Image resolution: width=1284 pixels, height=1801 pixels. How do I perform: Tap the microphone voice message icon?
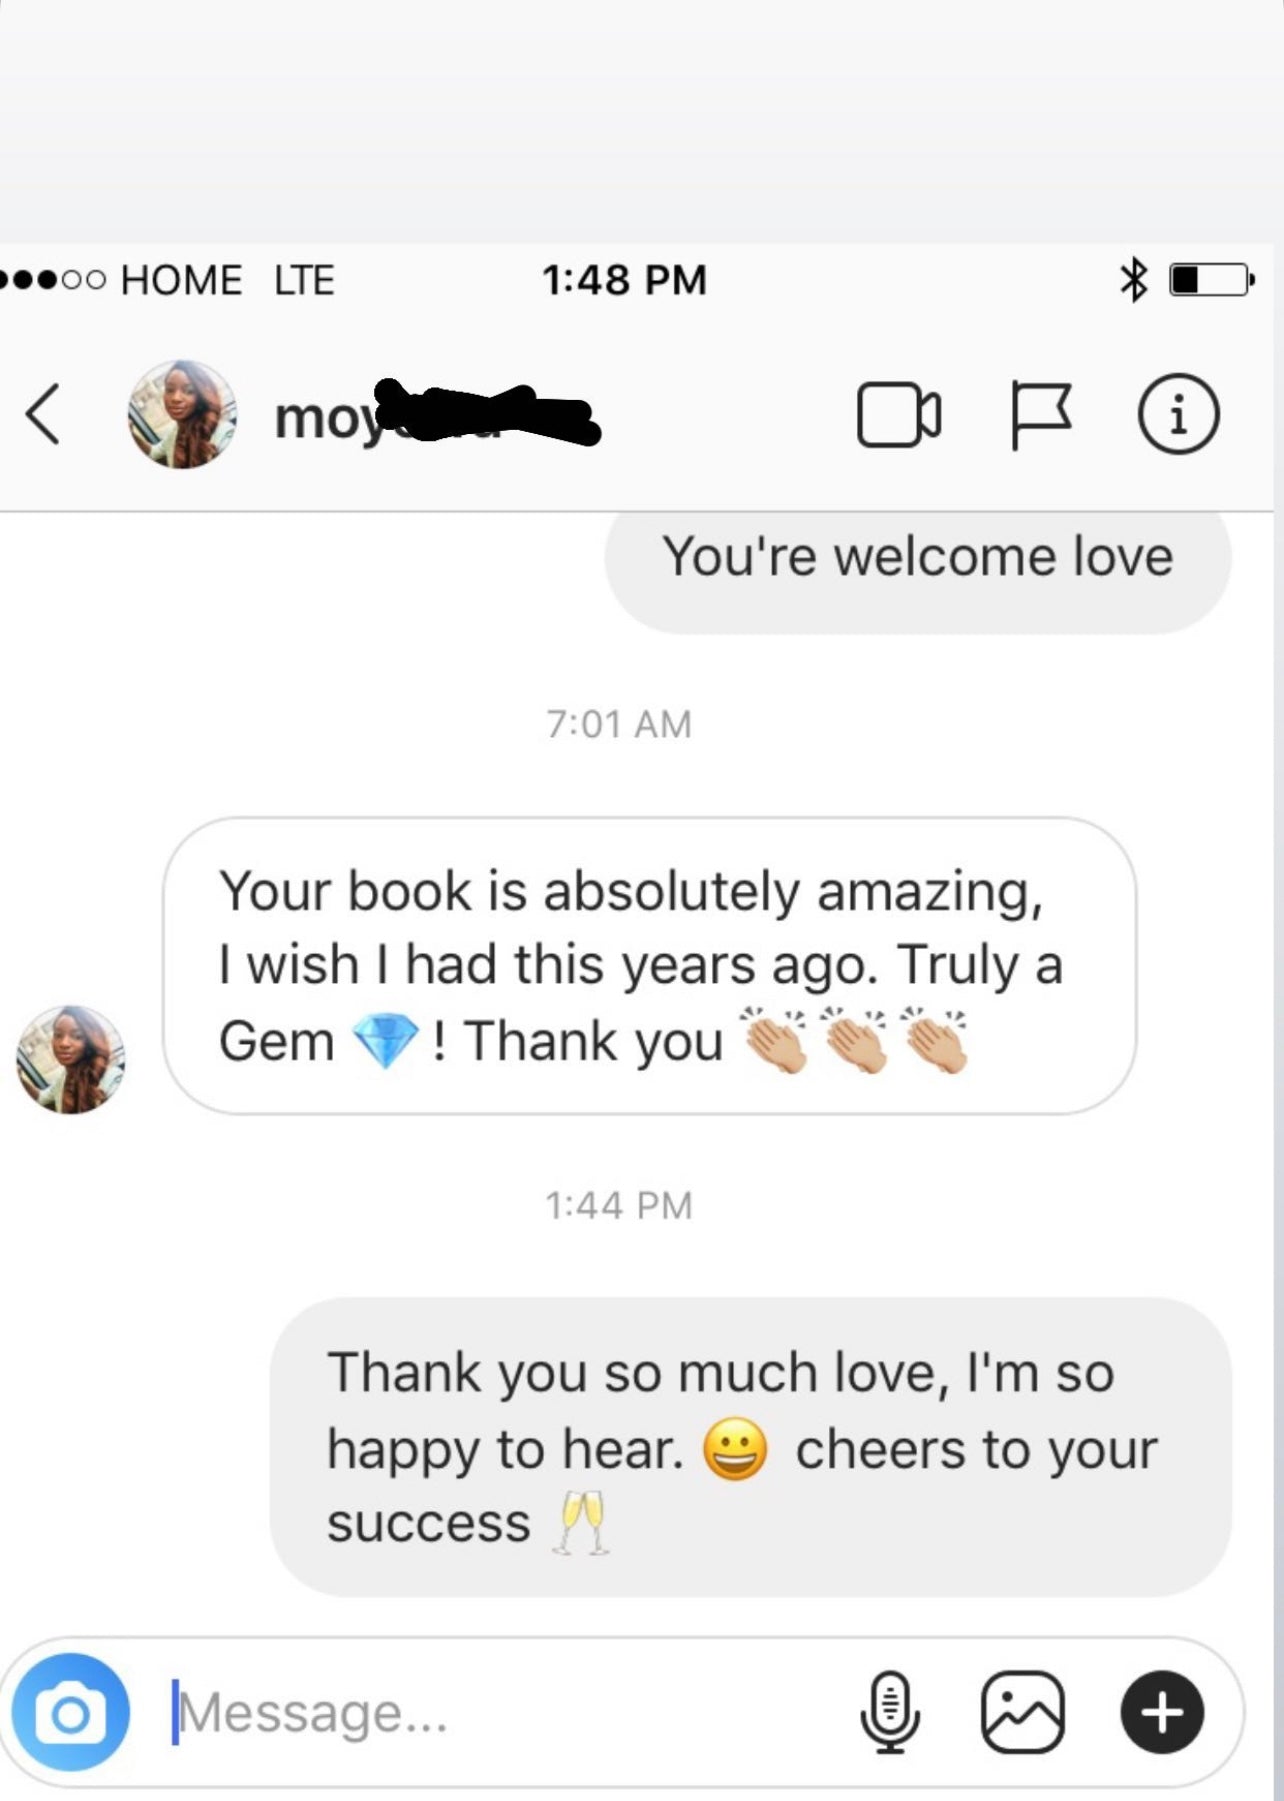[x=889, y=1712]
